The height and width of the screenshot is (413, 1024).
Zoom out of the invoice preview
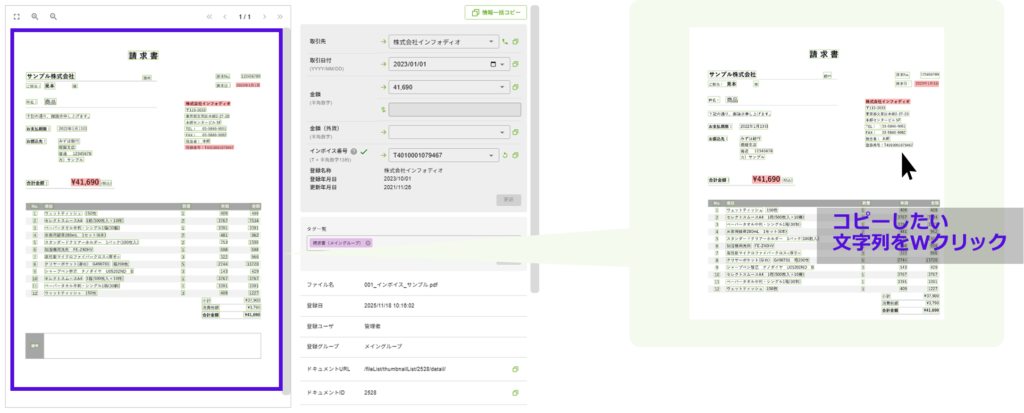pyautogui.click(x=53, y=17)
